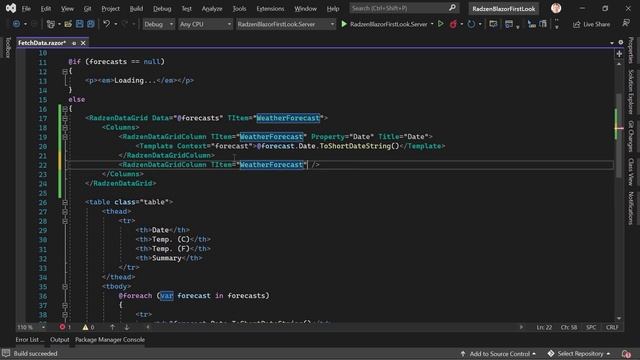The width and height of the screenshot is (640, 360).
Task: Open the Build menu
Action: tap(136, 9)
